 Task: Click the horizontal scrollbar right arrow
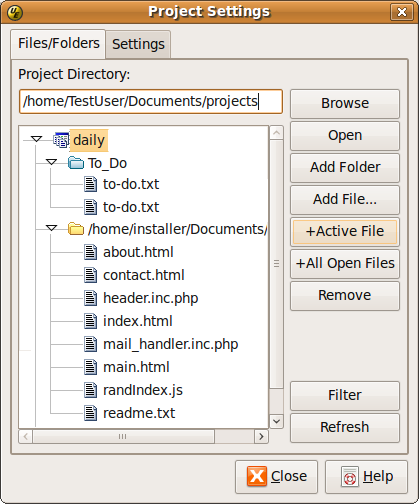[261, 436]
